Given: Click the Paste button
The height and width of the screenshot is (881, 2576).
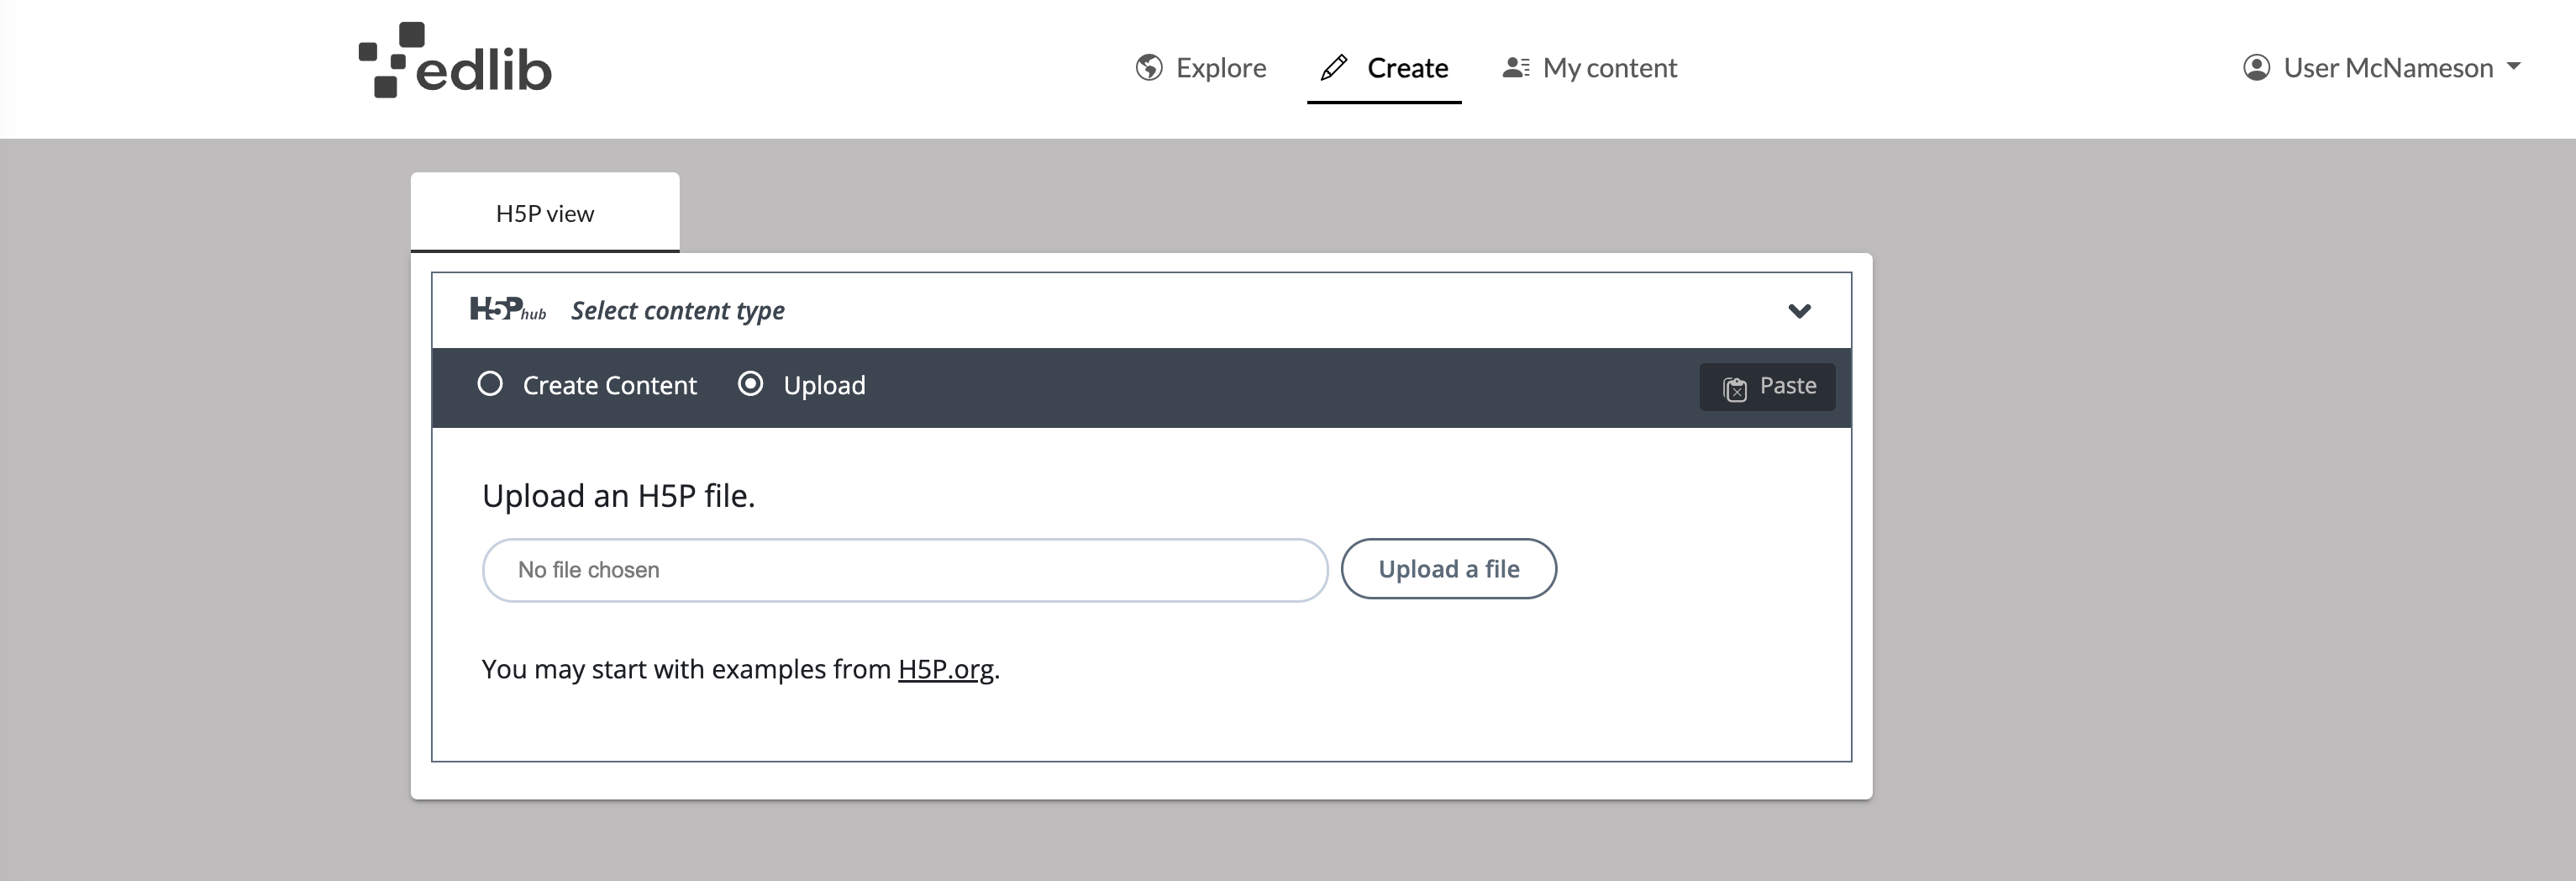Looking at the screenshot, I should pos(1767,387).
